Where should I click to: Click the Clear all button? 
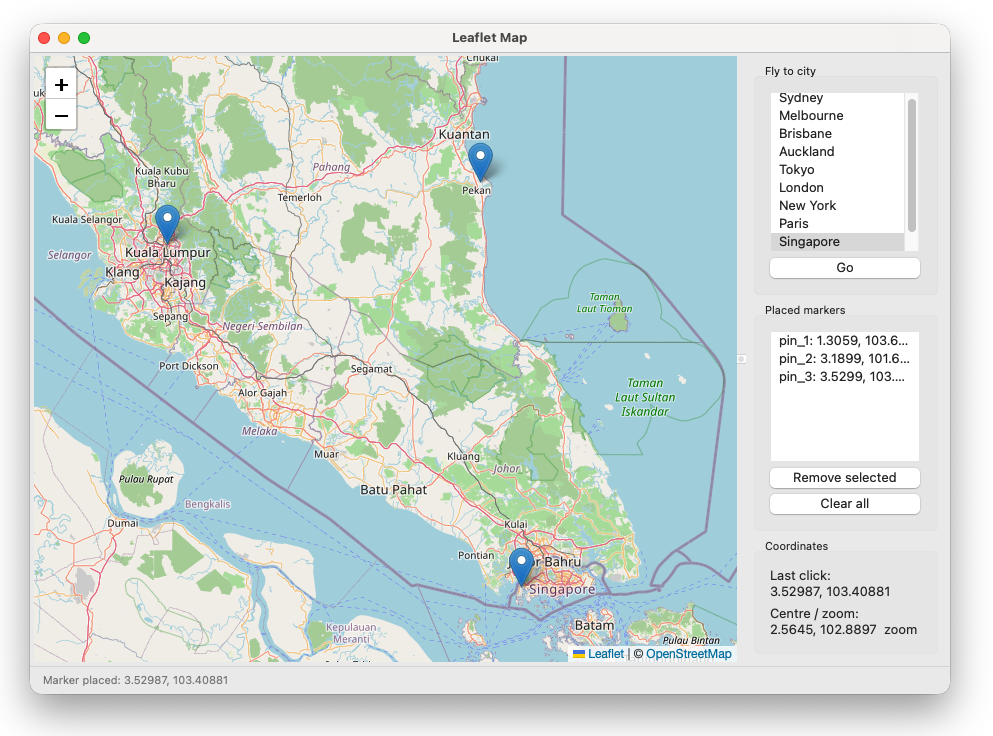pos(844,504)
